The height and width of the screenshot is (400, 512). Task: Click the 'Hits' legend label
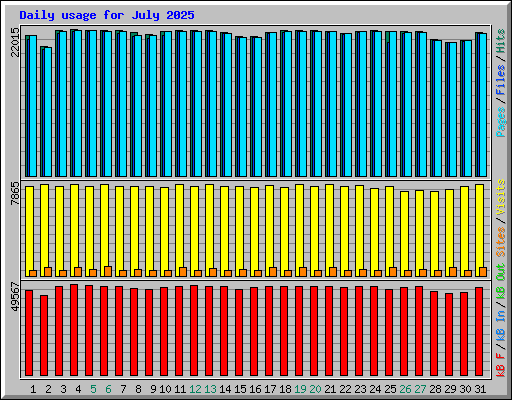point(501,41)
